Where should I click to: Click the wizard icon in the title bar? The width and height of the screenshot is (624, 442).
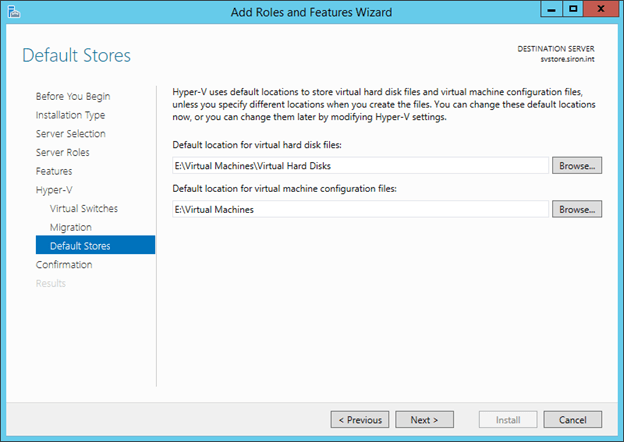[x=13, y=11]
